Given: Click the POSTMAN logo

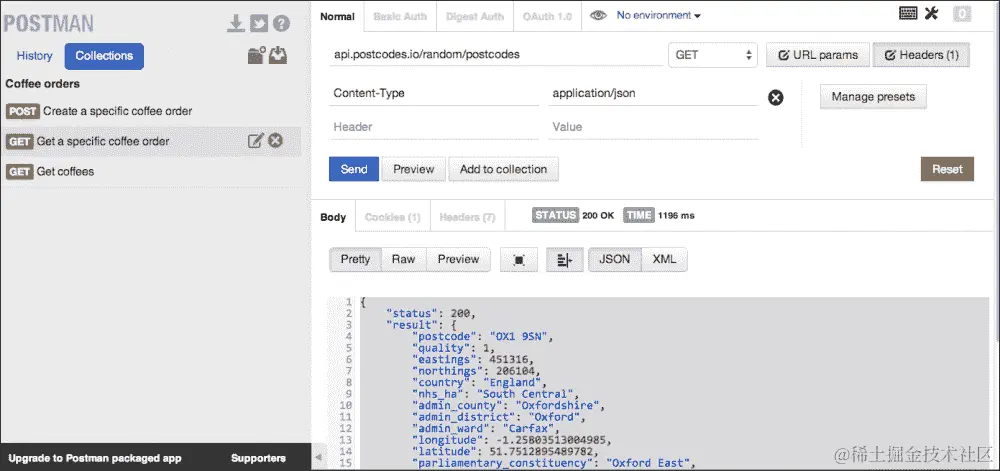Looking at the screenshot, I should (49, 24).
